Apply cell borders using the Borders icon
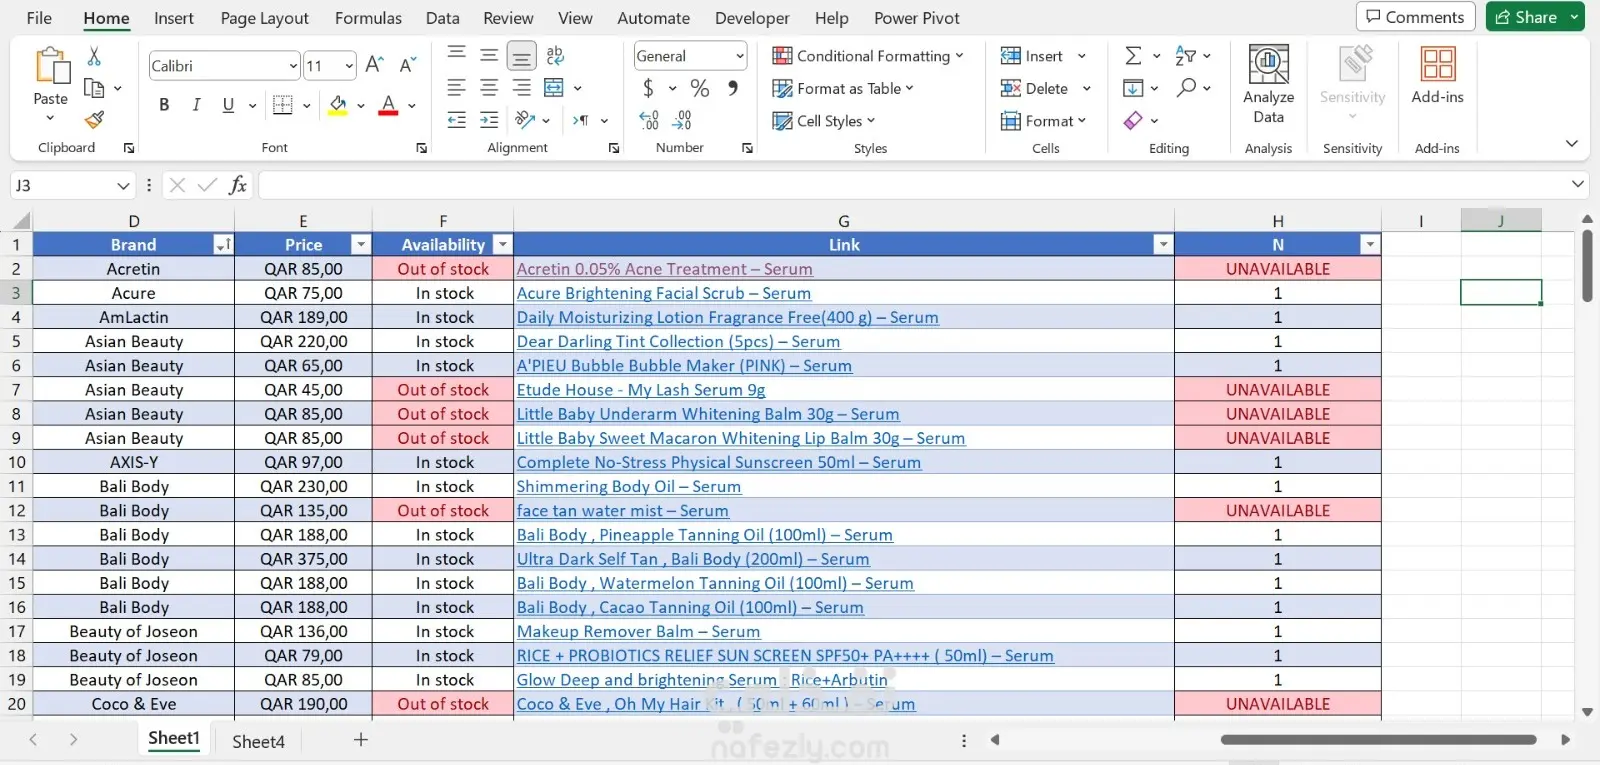Screen dimensions: 1600x765 tap(283, 105)
